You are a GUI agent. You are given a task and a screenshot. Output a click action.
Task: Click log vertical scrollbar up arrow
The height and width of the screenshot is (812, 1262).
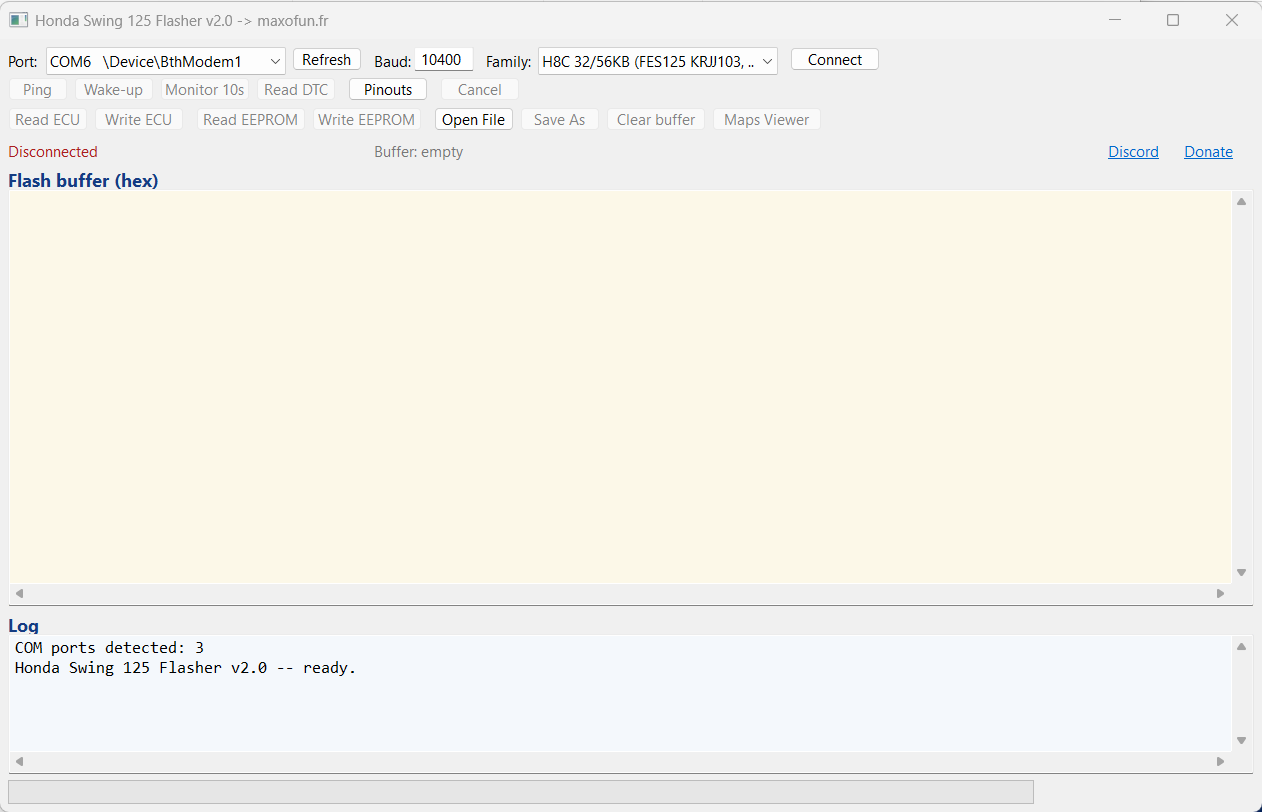pos(1241,646)
